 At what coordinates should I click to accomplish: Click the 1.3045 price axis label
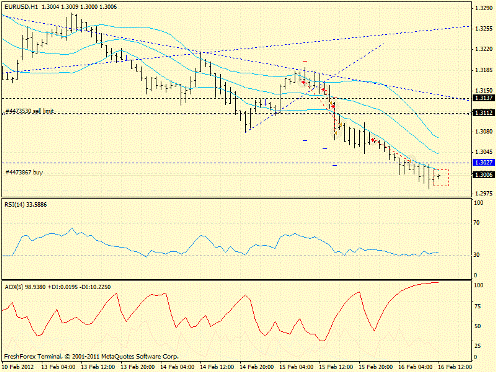[x=484, y=152]
